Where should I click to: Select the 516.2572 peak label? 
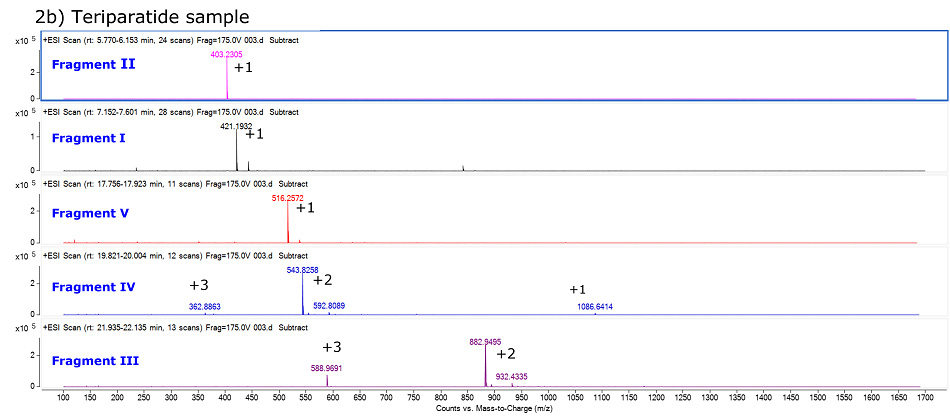287,198
